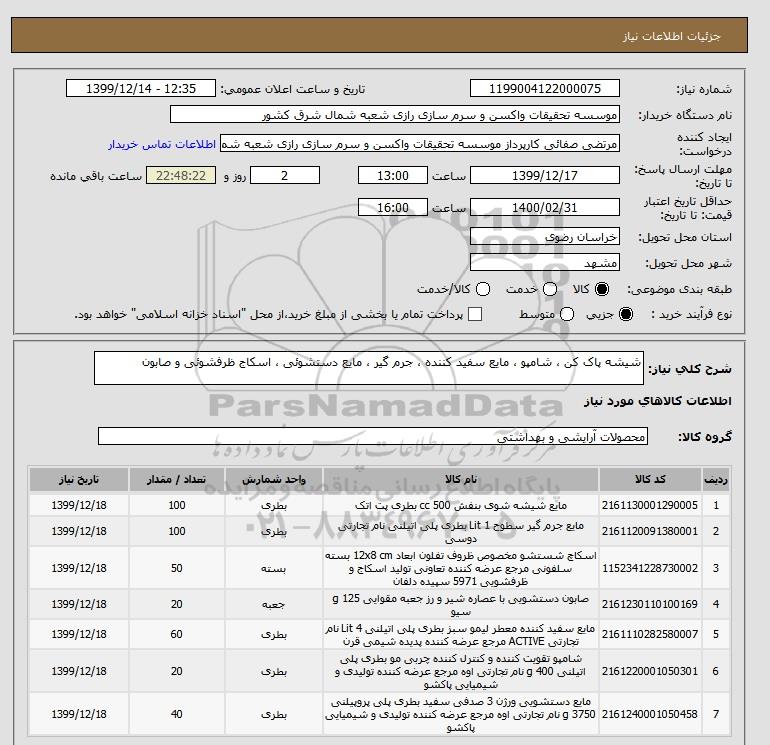
Task: Click the delivery city field مشهد
Action: tap(545, 263)
